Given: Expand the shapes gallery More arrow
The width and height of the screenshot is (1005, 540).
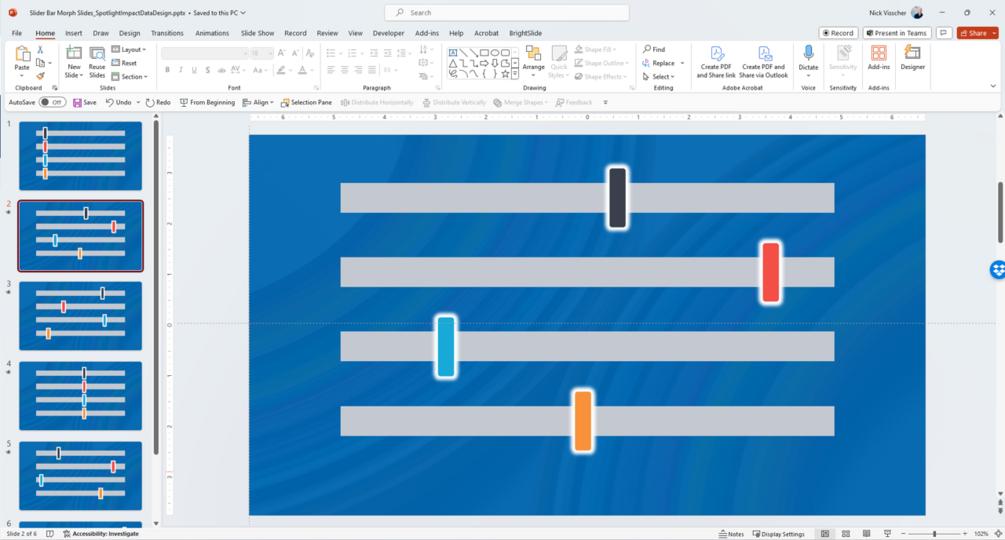Looking at the screenshot, I should coord(515,74).
